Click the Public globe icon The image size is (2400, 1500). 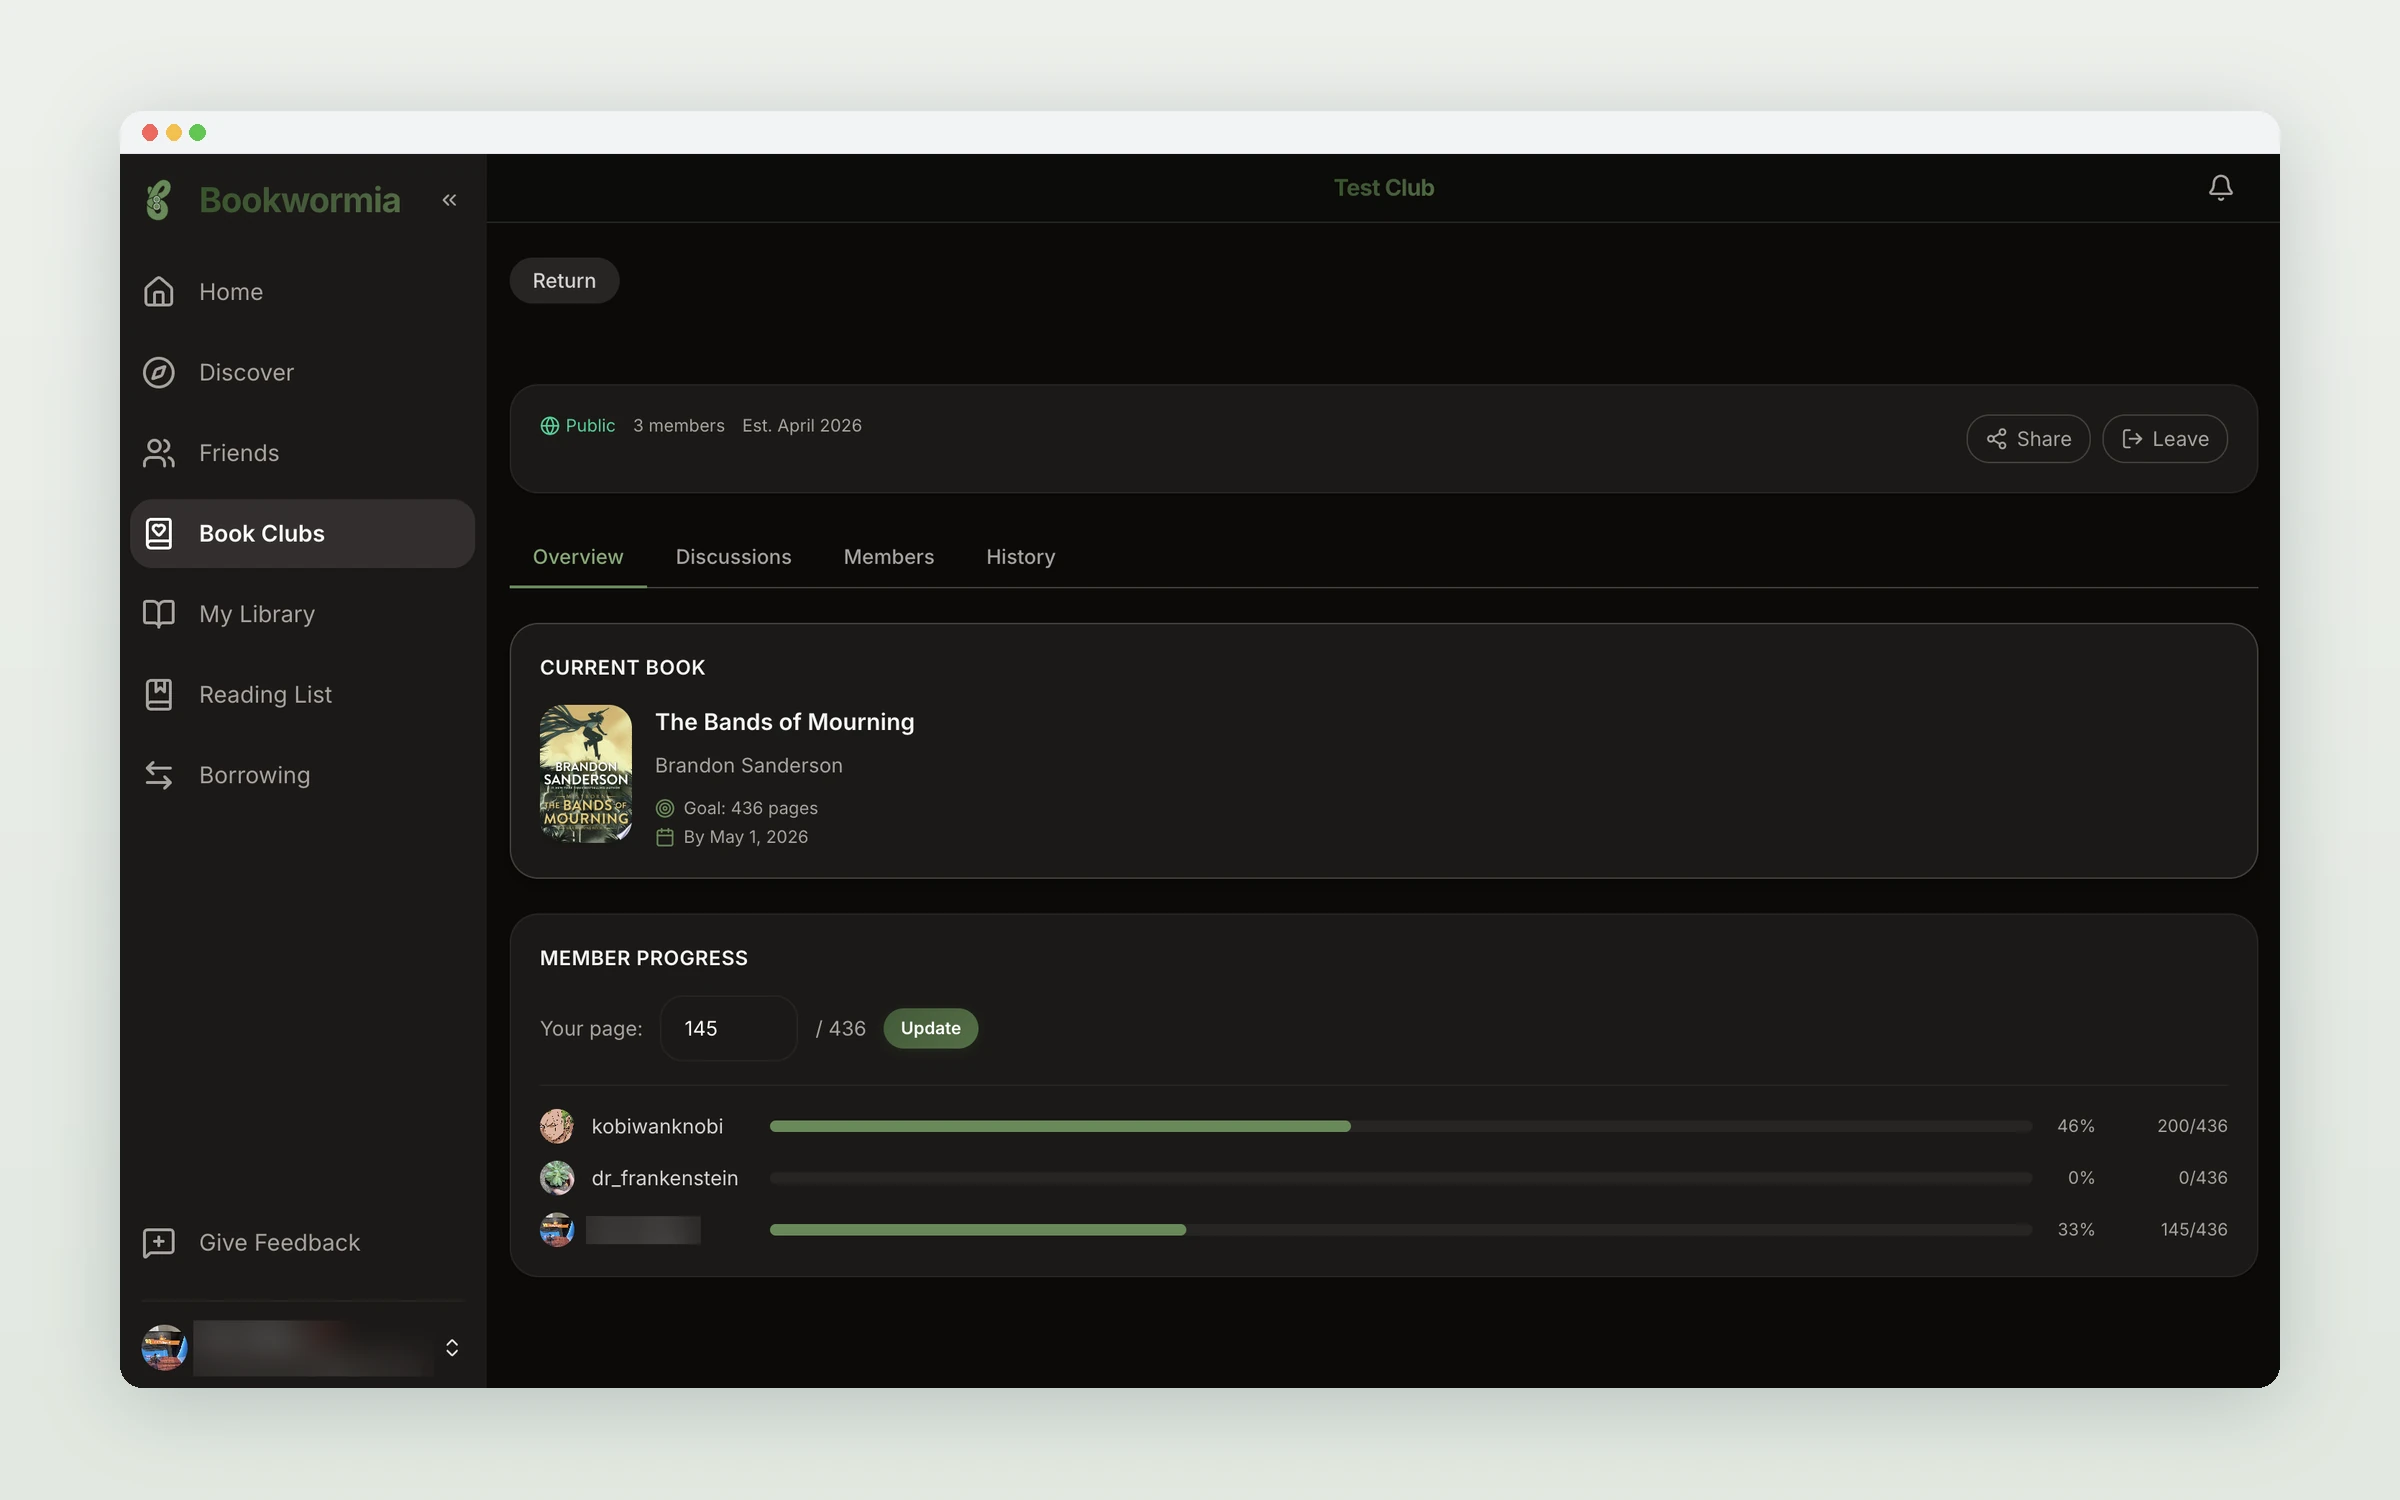click(549, 426)
